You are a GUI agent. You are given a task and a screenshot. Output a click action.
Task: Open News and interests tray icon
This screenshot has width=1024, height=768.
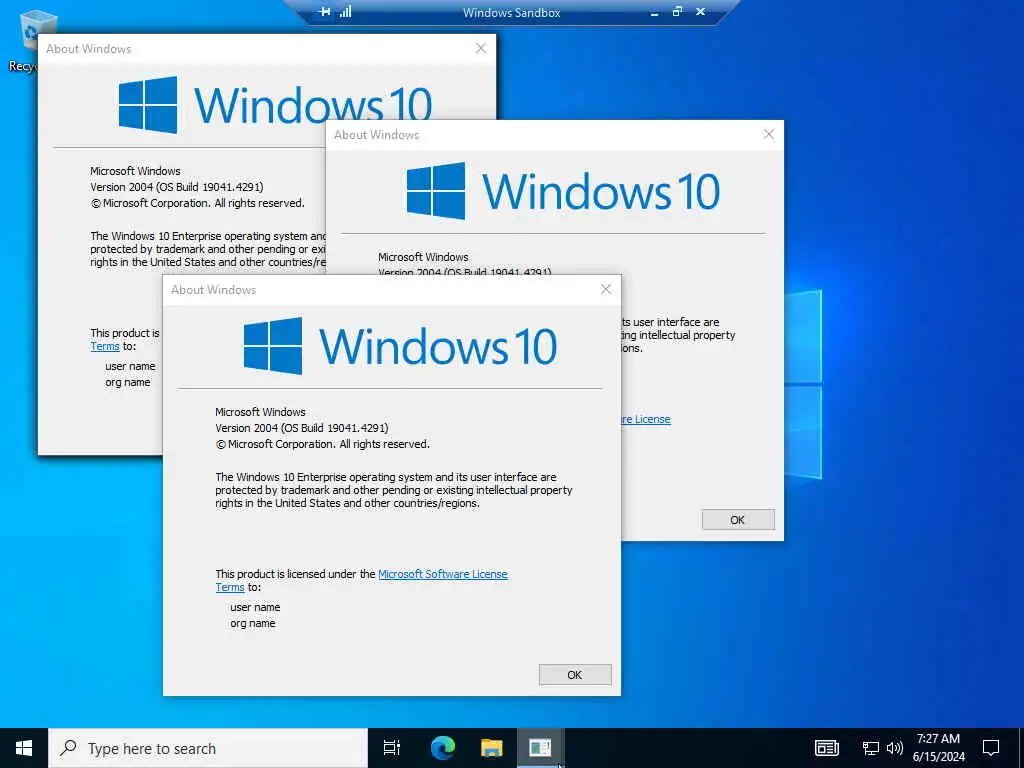click(826, 748)
